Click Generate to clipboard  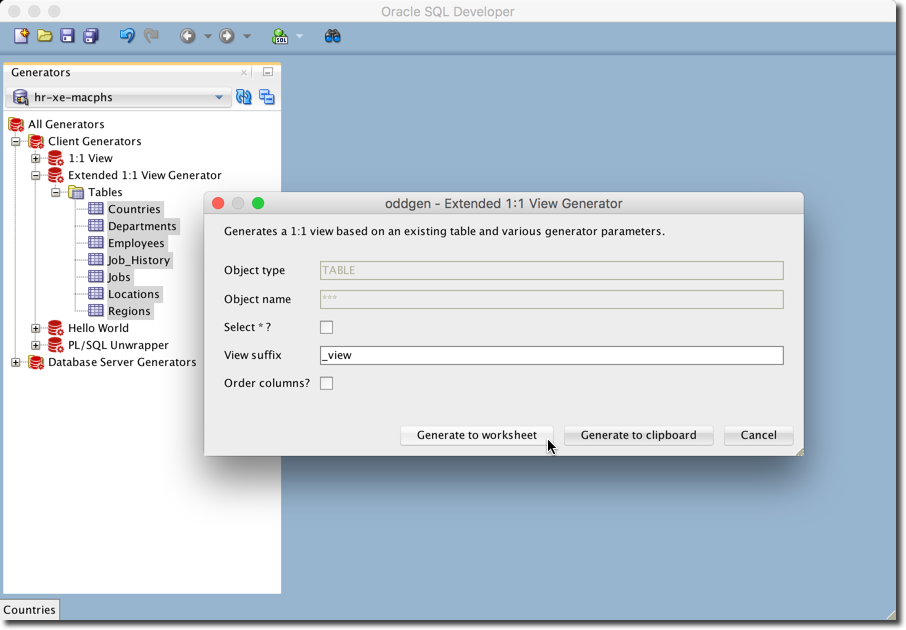pyautogui.click(x=638, y=435)
